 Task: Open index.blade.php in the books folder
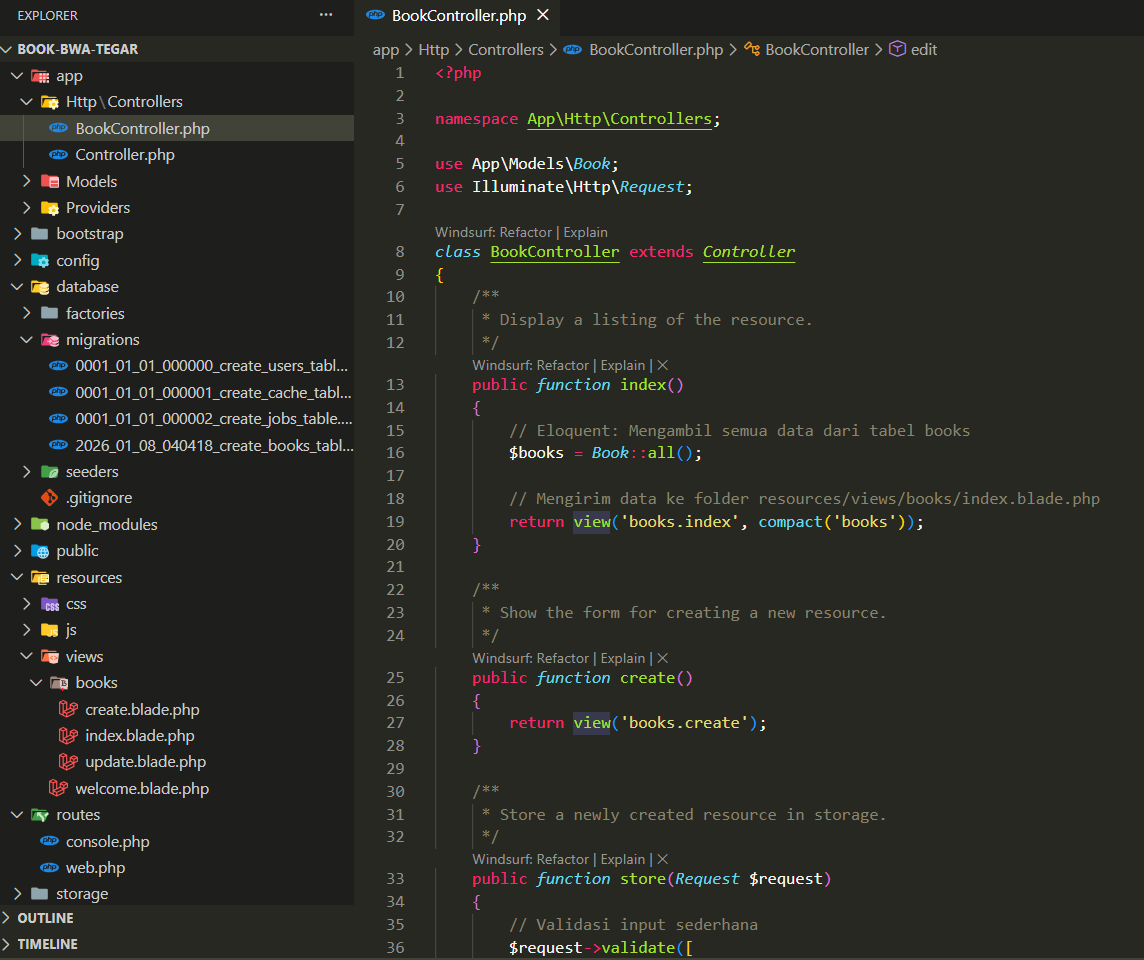pos(139,735)
